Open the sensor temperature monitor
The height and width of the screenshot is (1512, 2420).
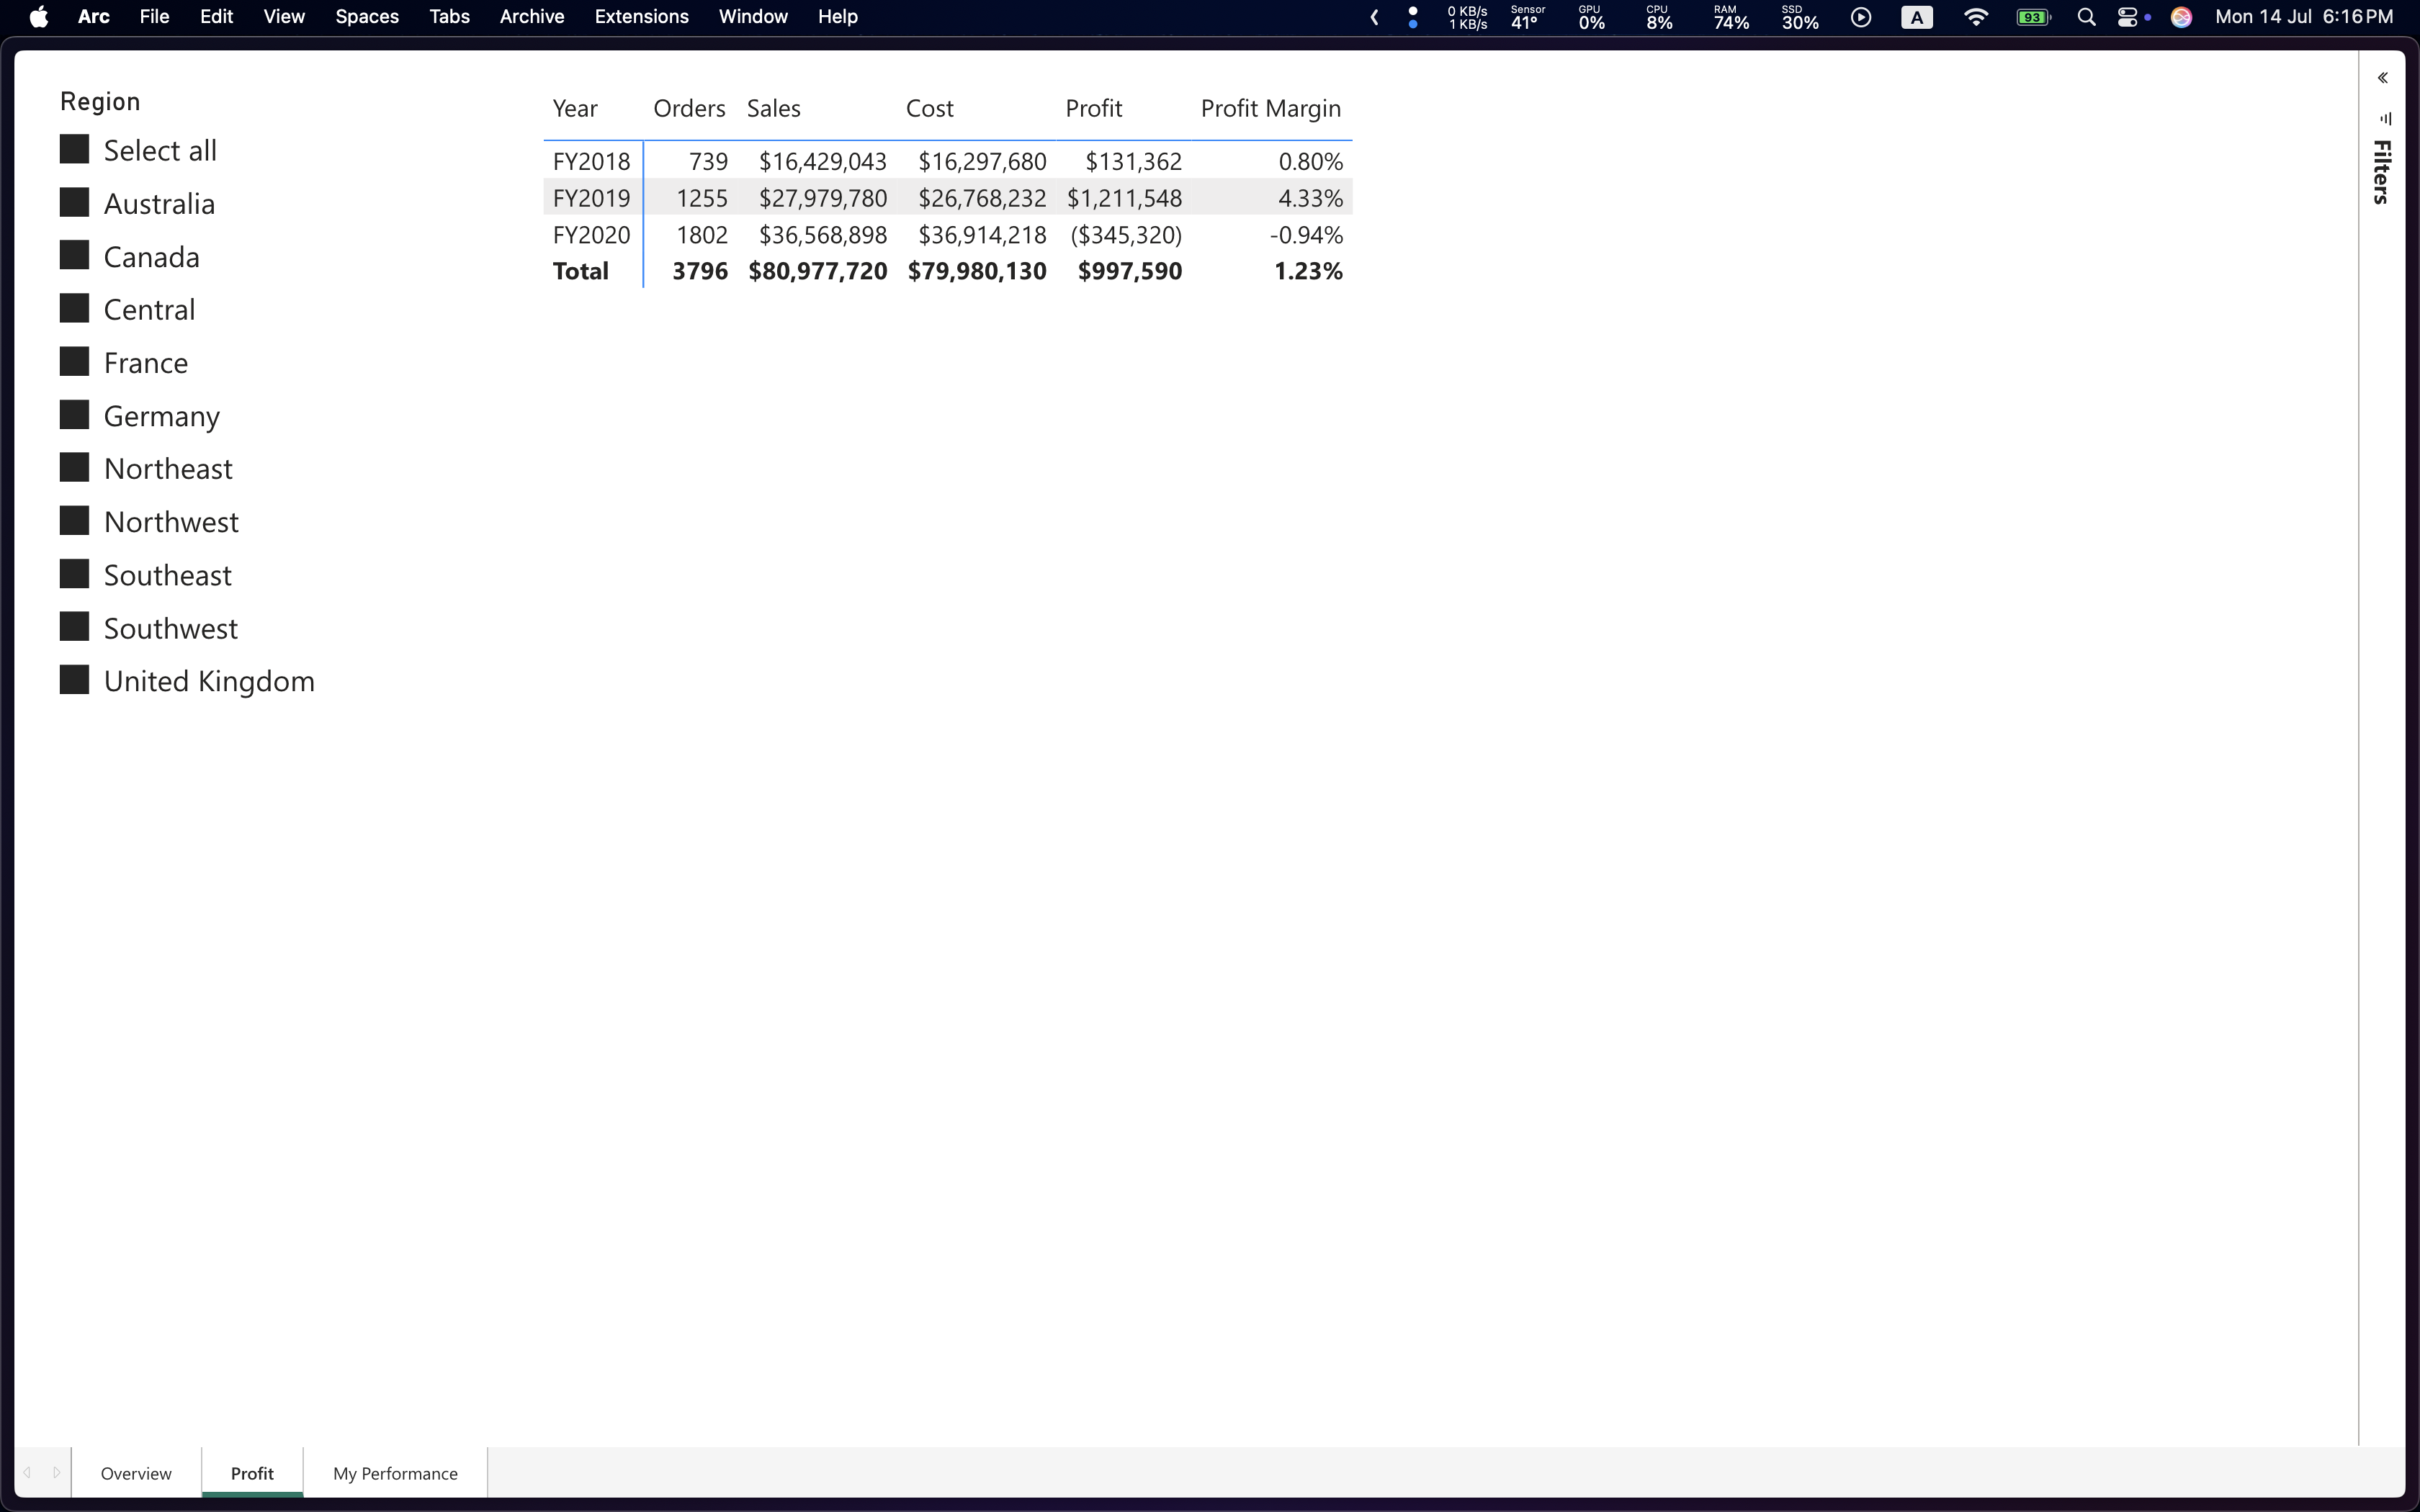1527,17
